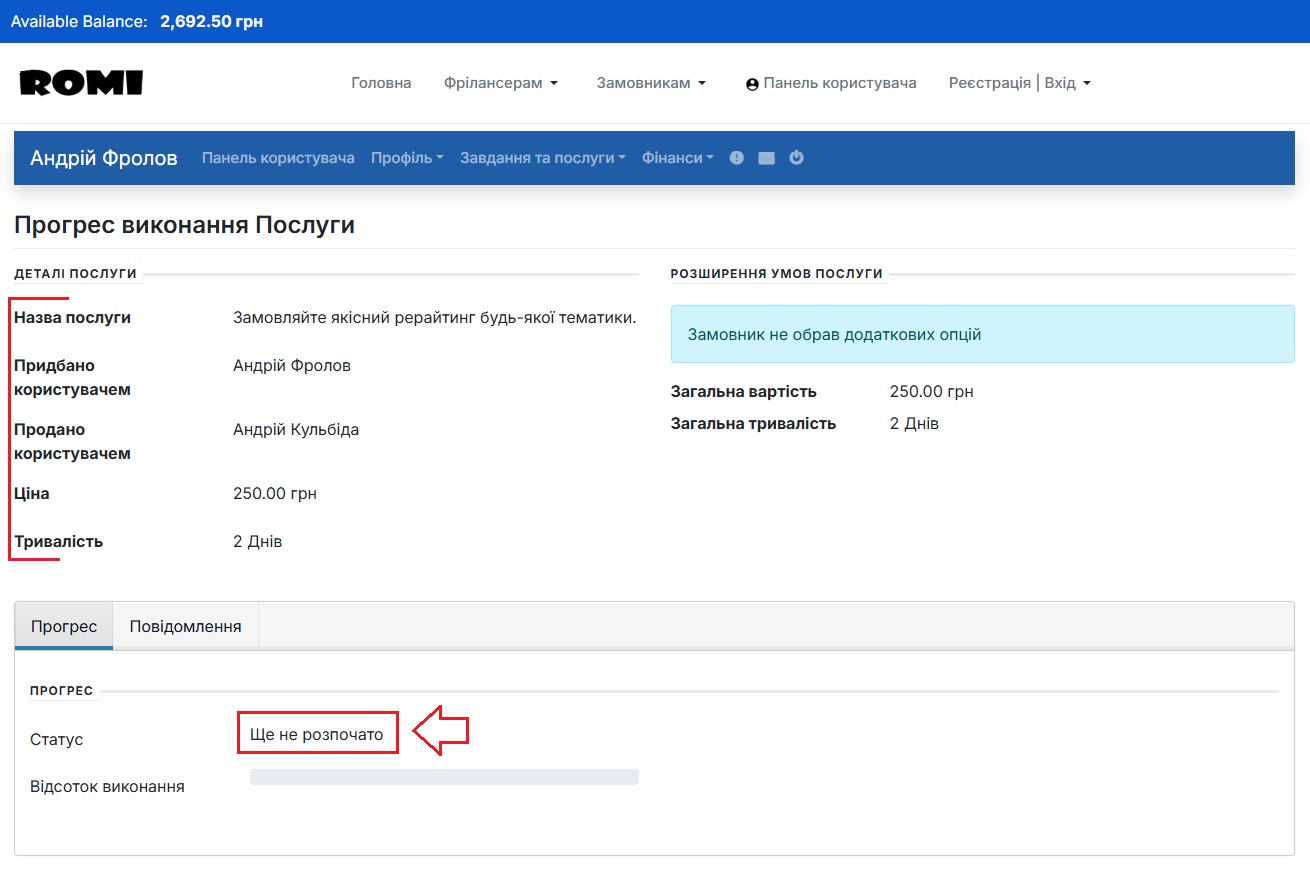Image resolution: width=1310 pixels, height=869 pixels.
Task: Open Панель користувача in the blue bar
Action: 278,158
